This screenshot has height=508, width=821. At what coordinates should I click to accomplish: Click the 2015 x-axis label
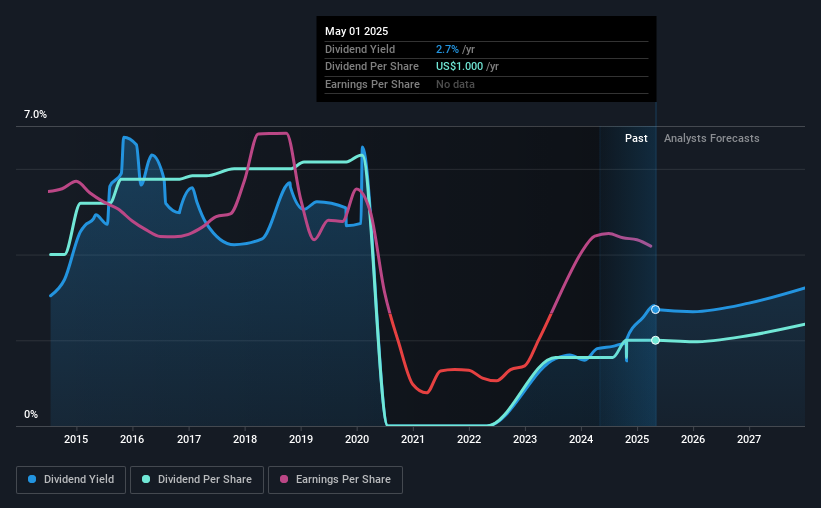click(76, 439)
